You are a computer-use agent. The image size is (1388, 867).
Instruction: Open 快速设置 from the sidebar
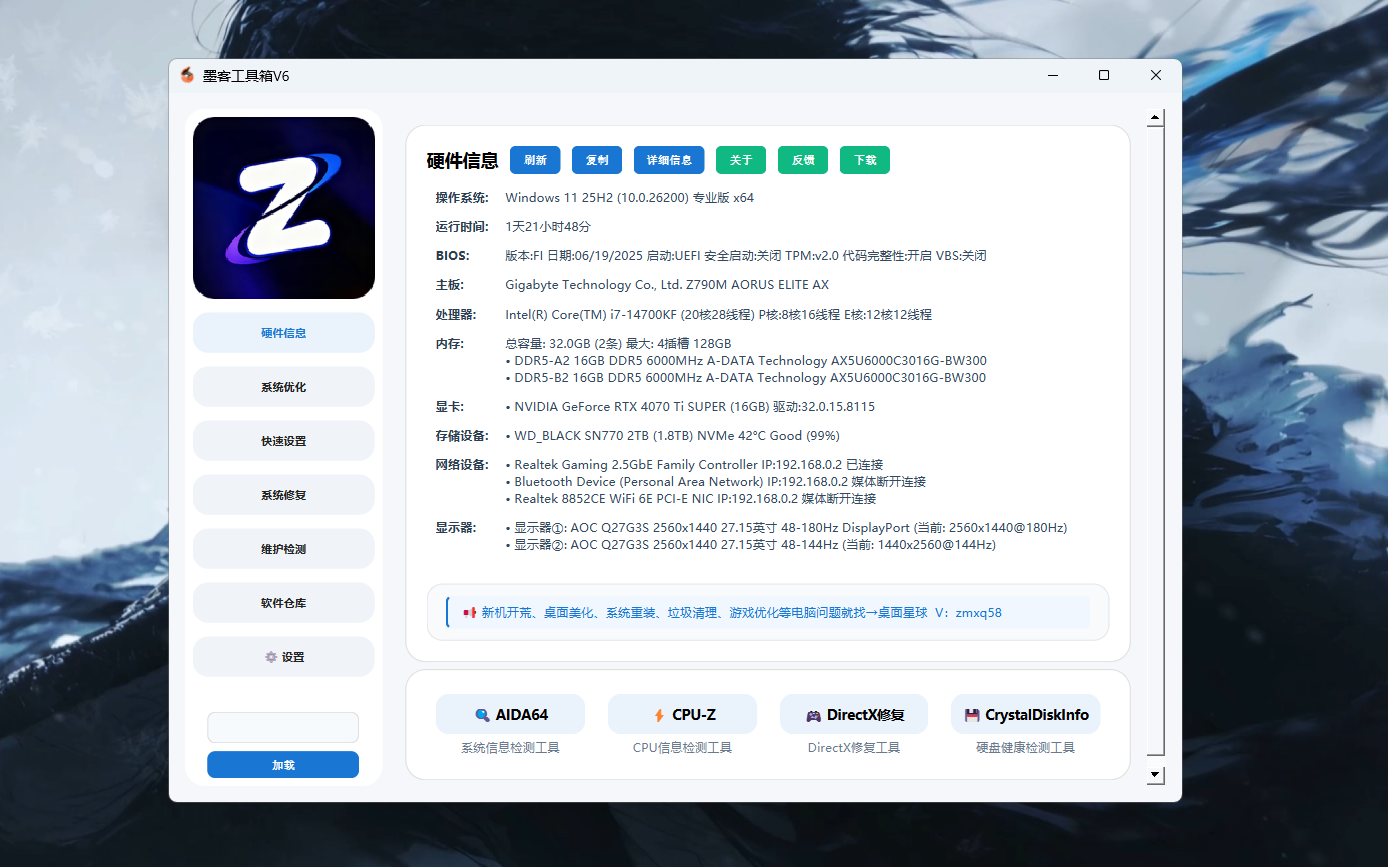[283, 440]
